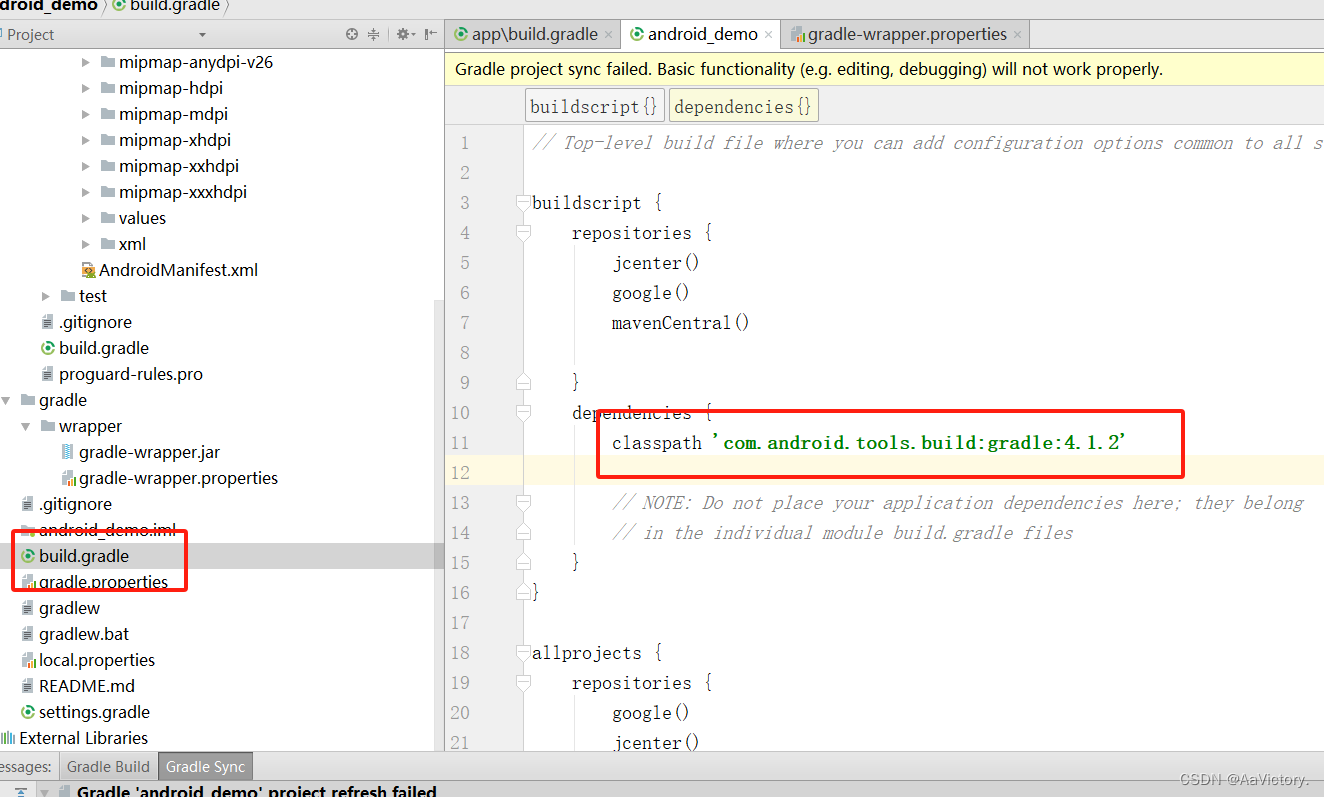
Task: Click the Gradle icon on app\build.gradle tab
Action: click(461, 34)
